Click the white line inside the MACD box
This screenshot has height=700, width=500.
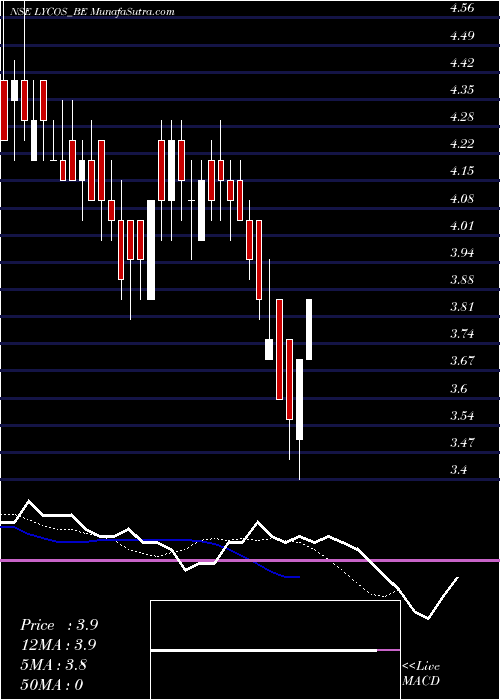pyautogui.click(x=264, y=650)
